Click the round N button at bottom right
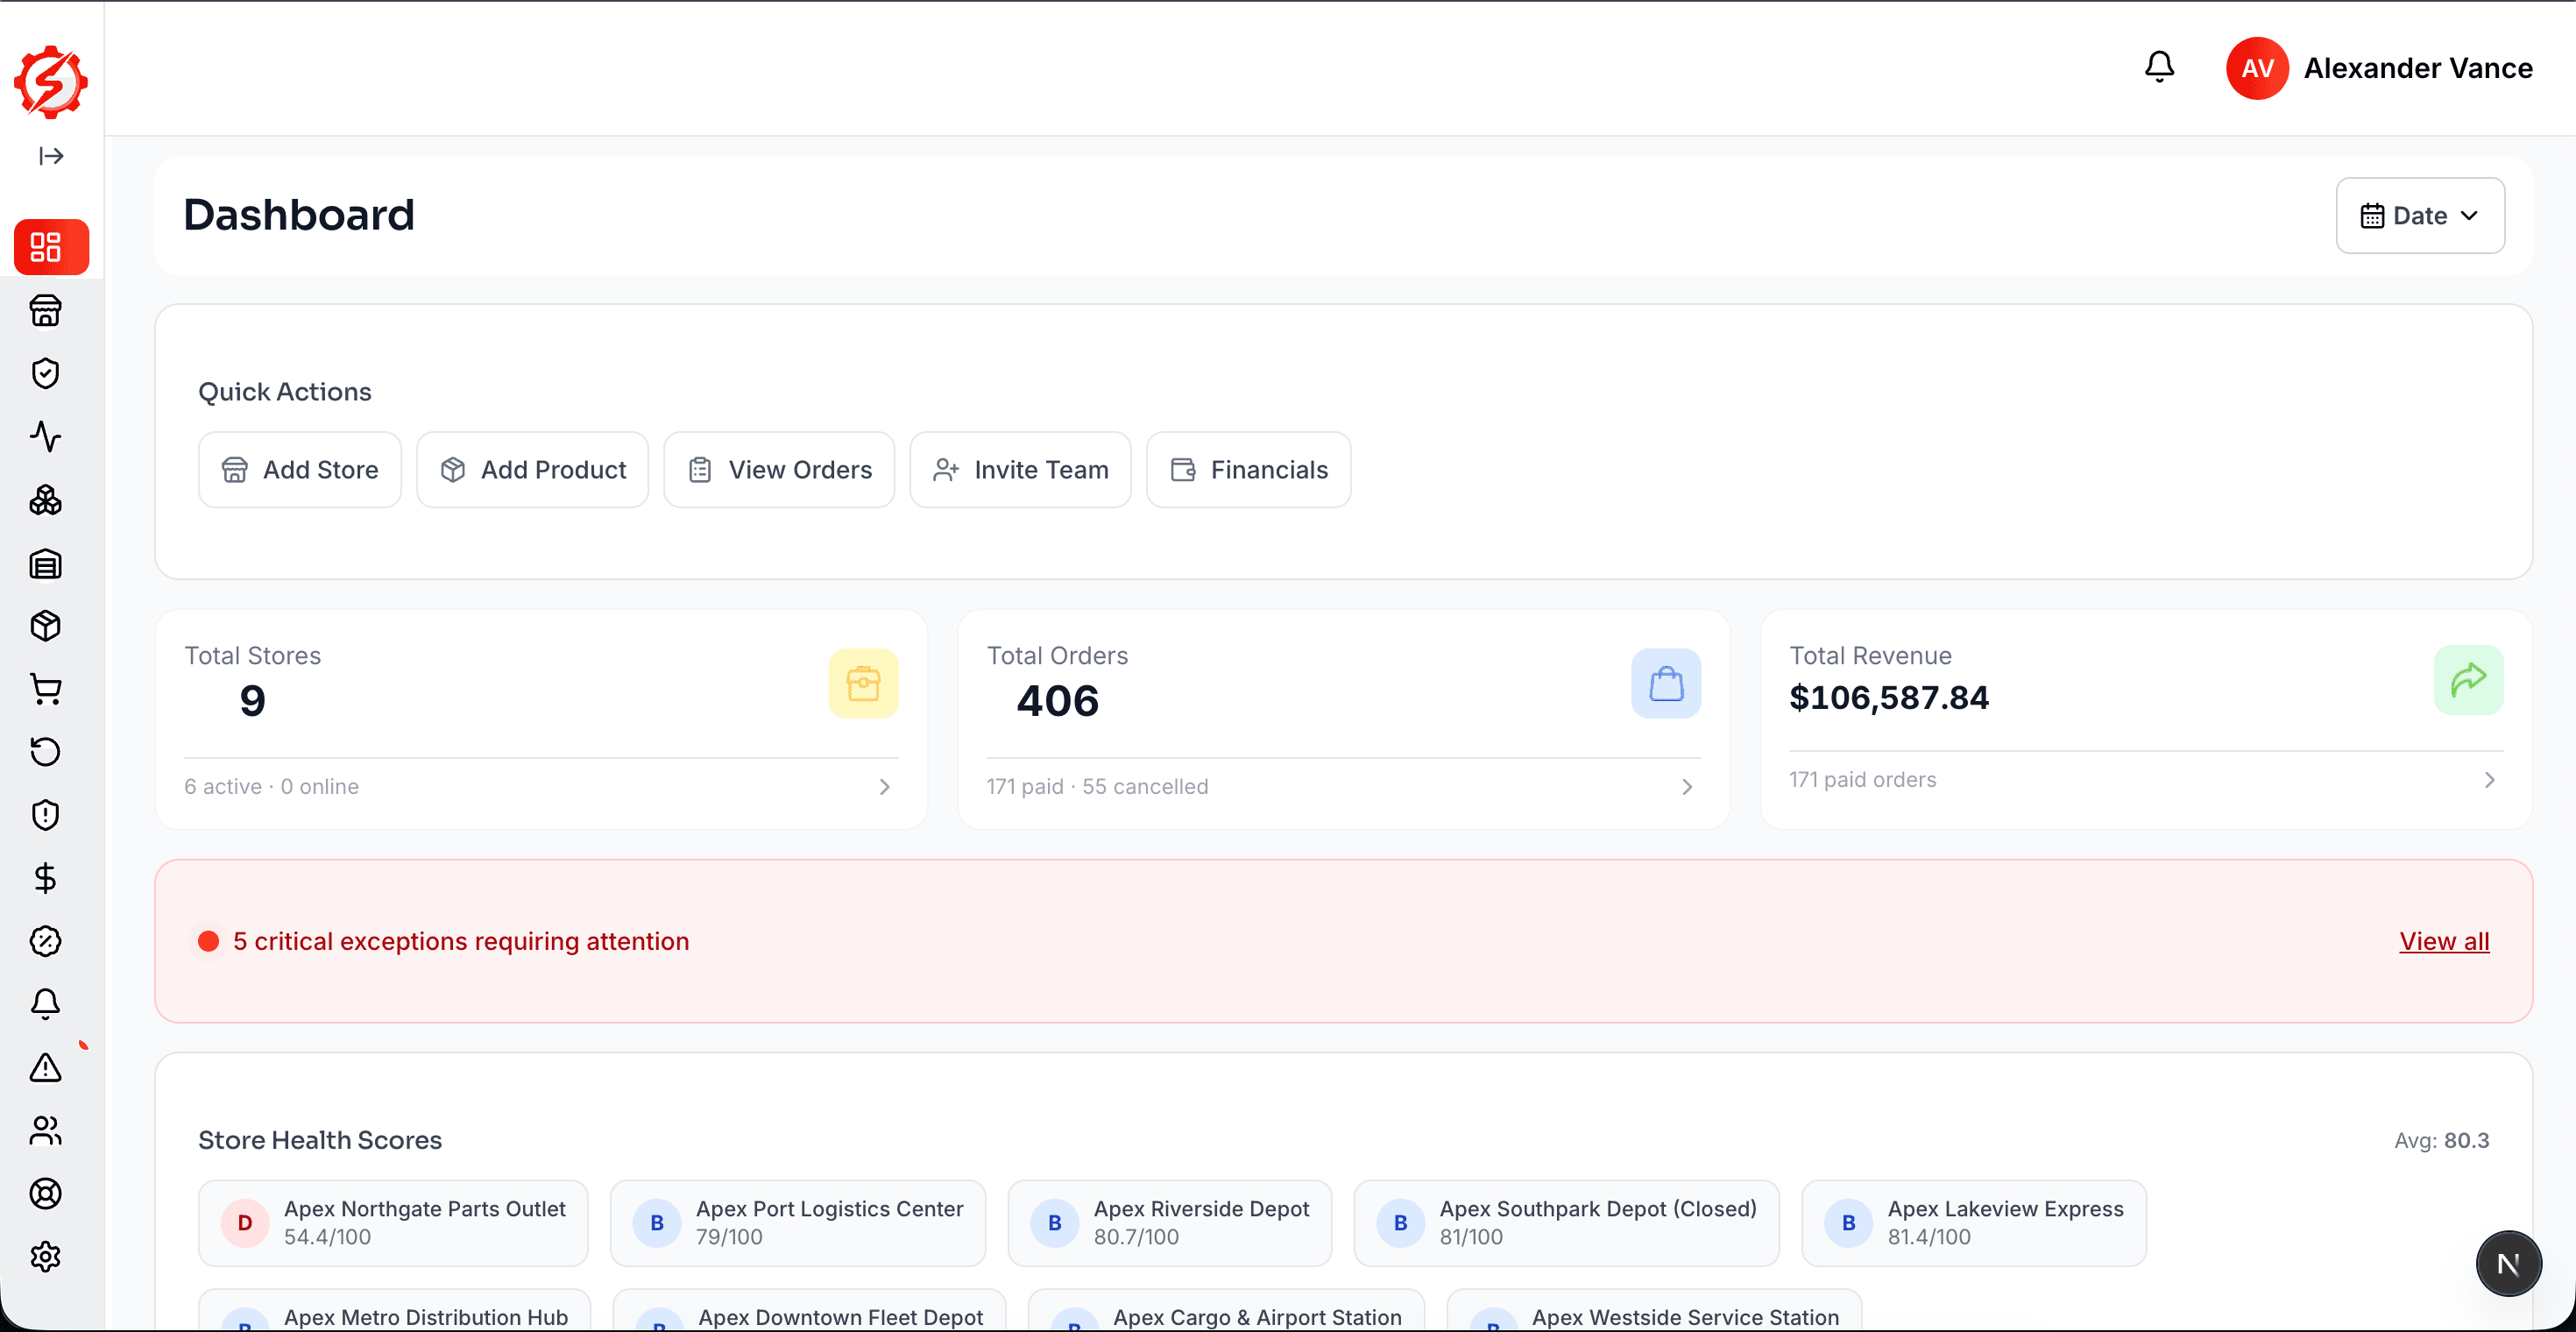 coord(2508,1264)
